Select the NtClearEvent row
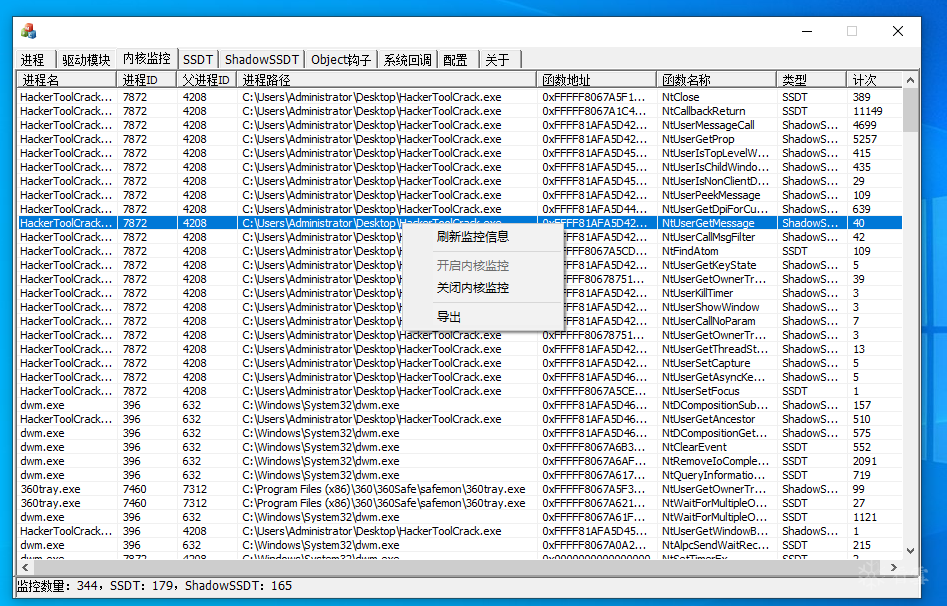947x606 pixels. click(x=460, y=447)
